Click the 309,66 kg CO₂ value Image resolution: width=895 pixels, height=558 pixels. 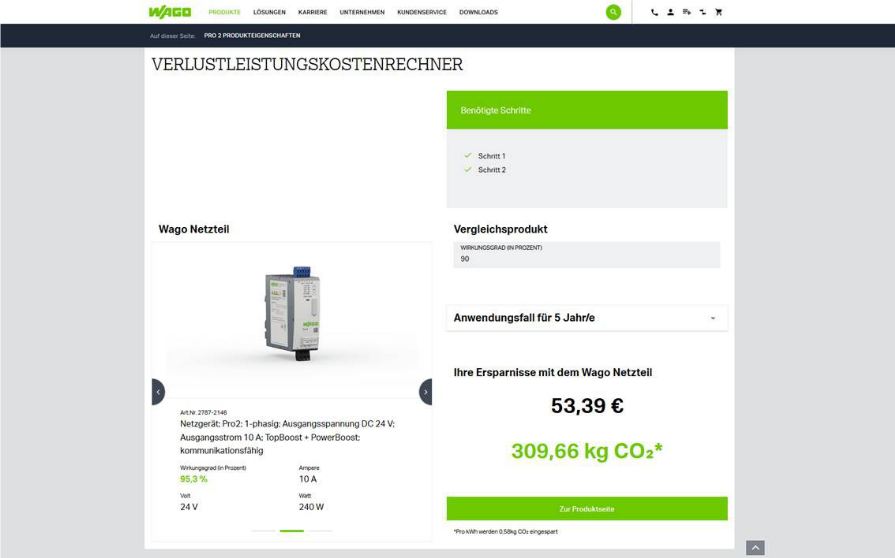587,451
